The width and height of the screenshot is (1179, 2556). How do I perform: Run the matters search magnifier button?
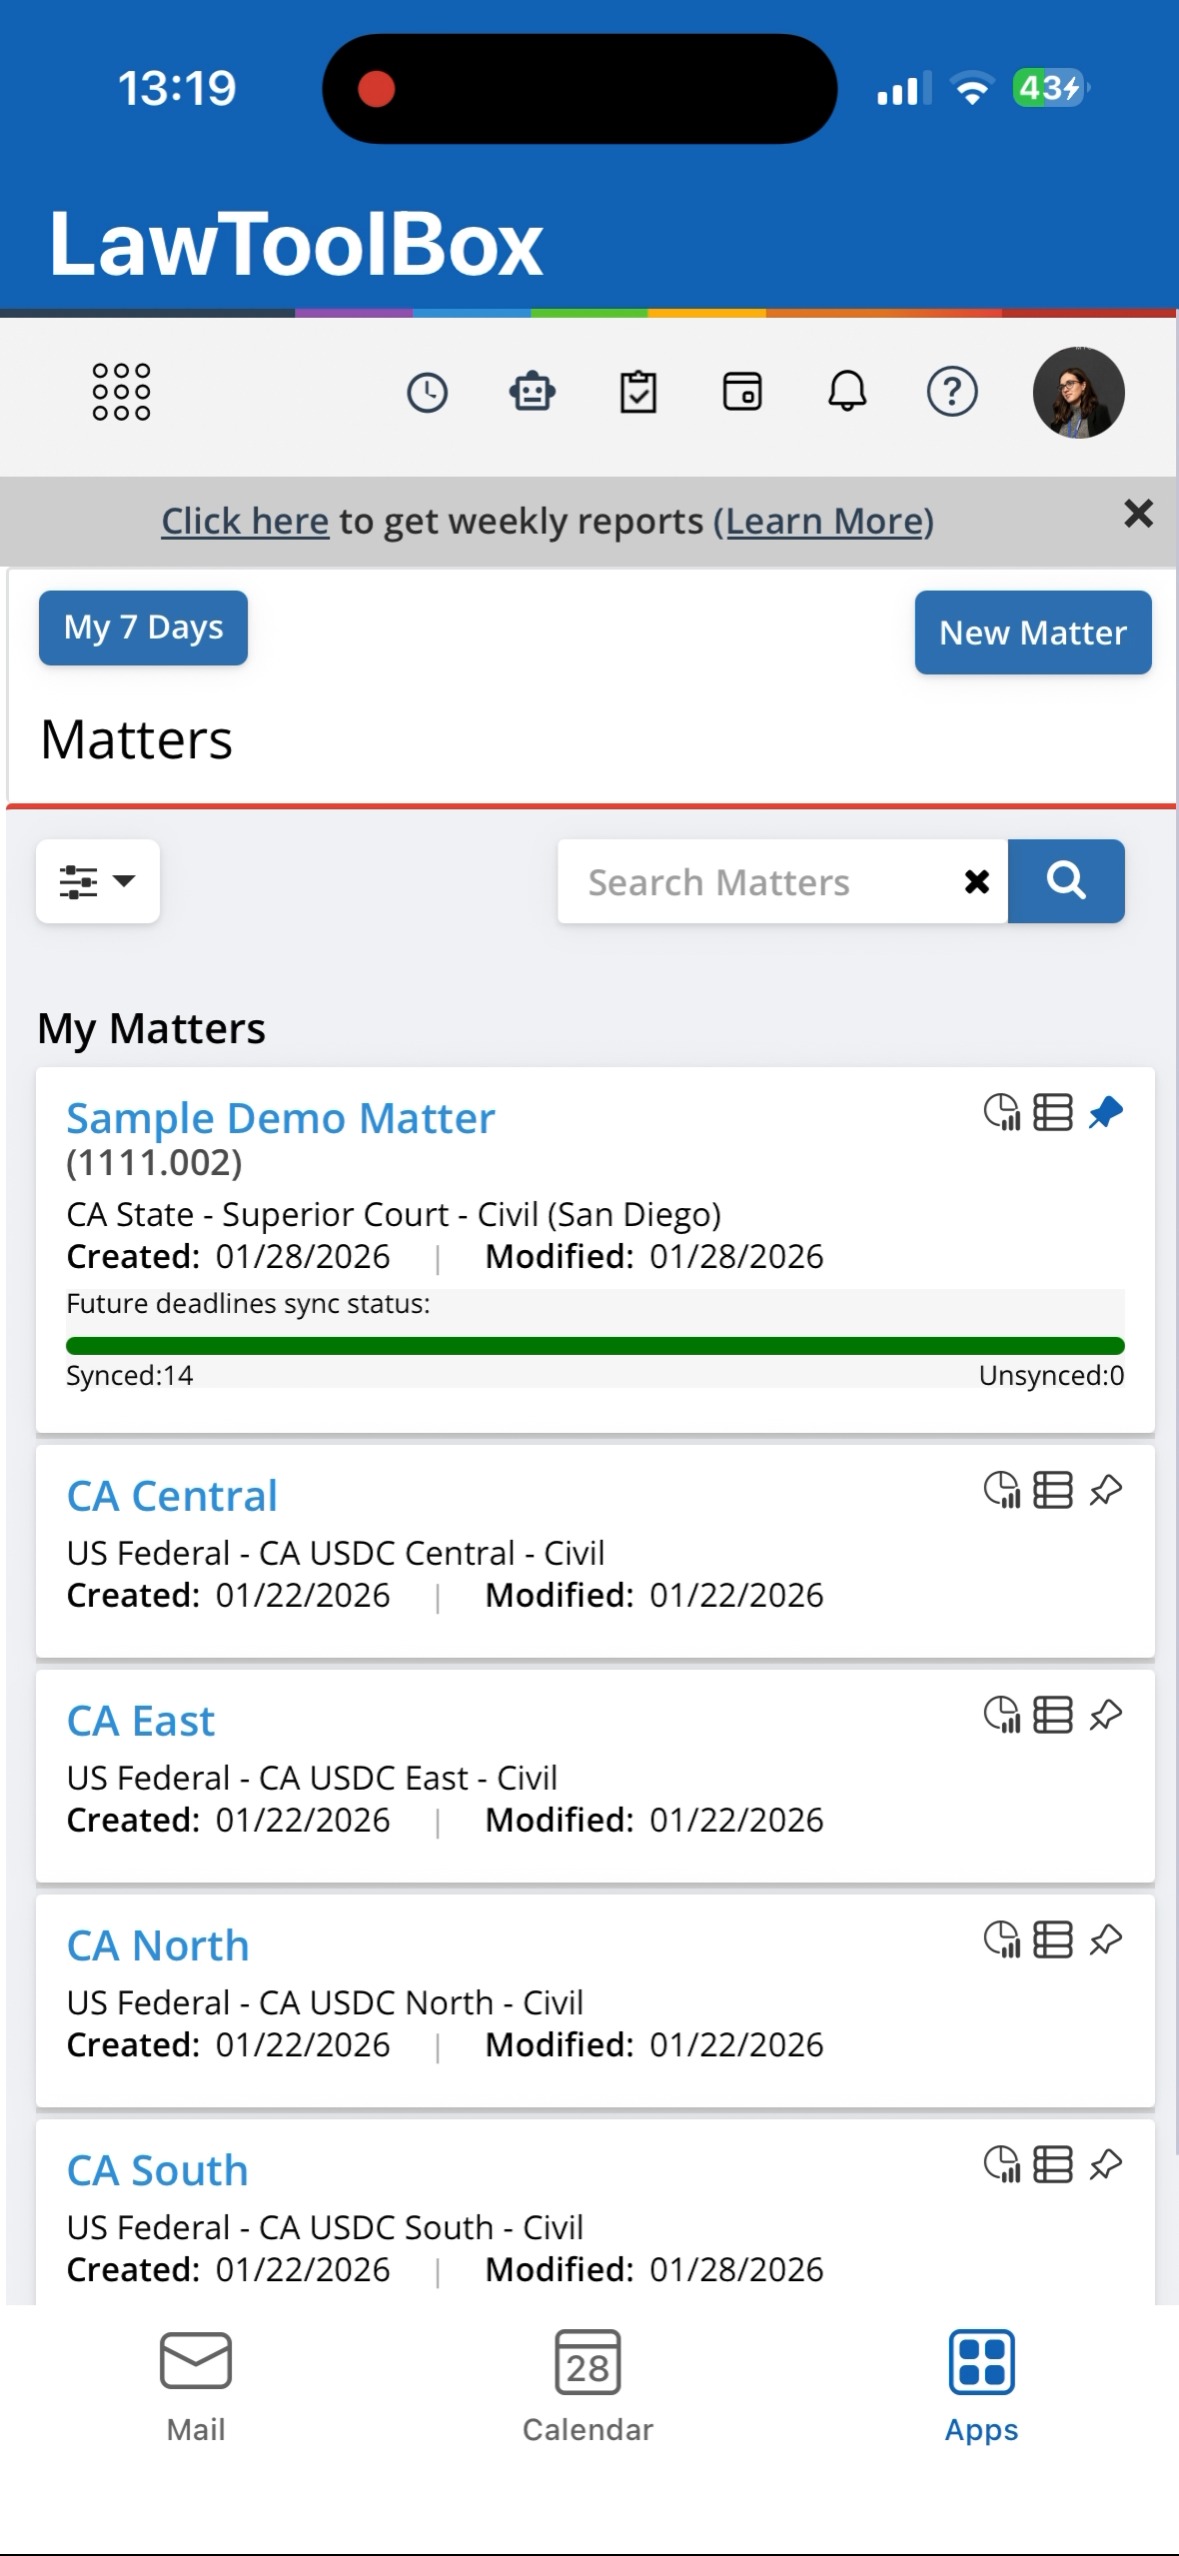(1066, 881)
